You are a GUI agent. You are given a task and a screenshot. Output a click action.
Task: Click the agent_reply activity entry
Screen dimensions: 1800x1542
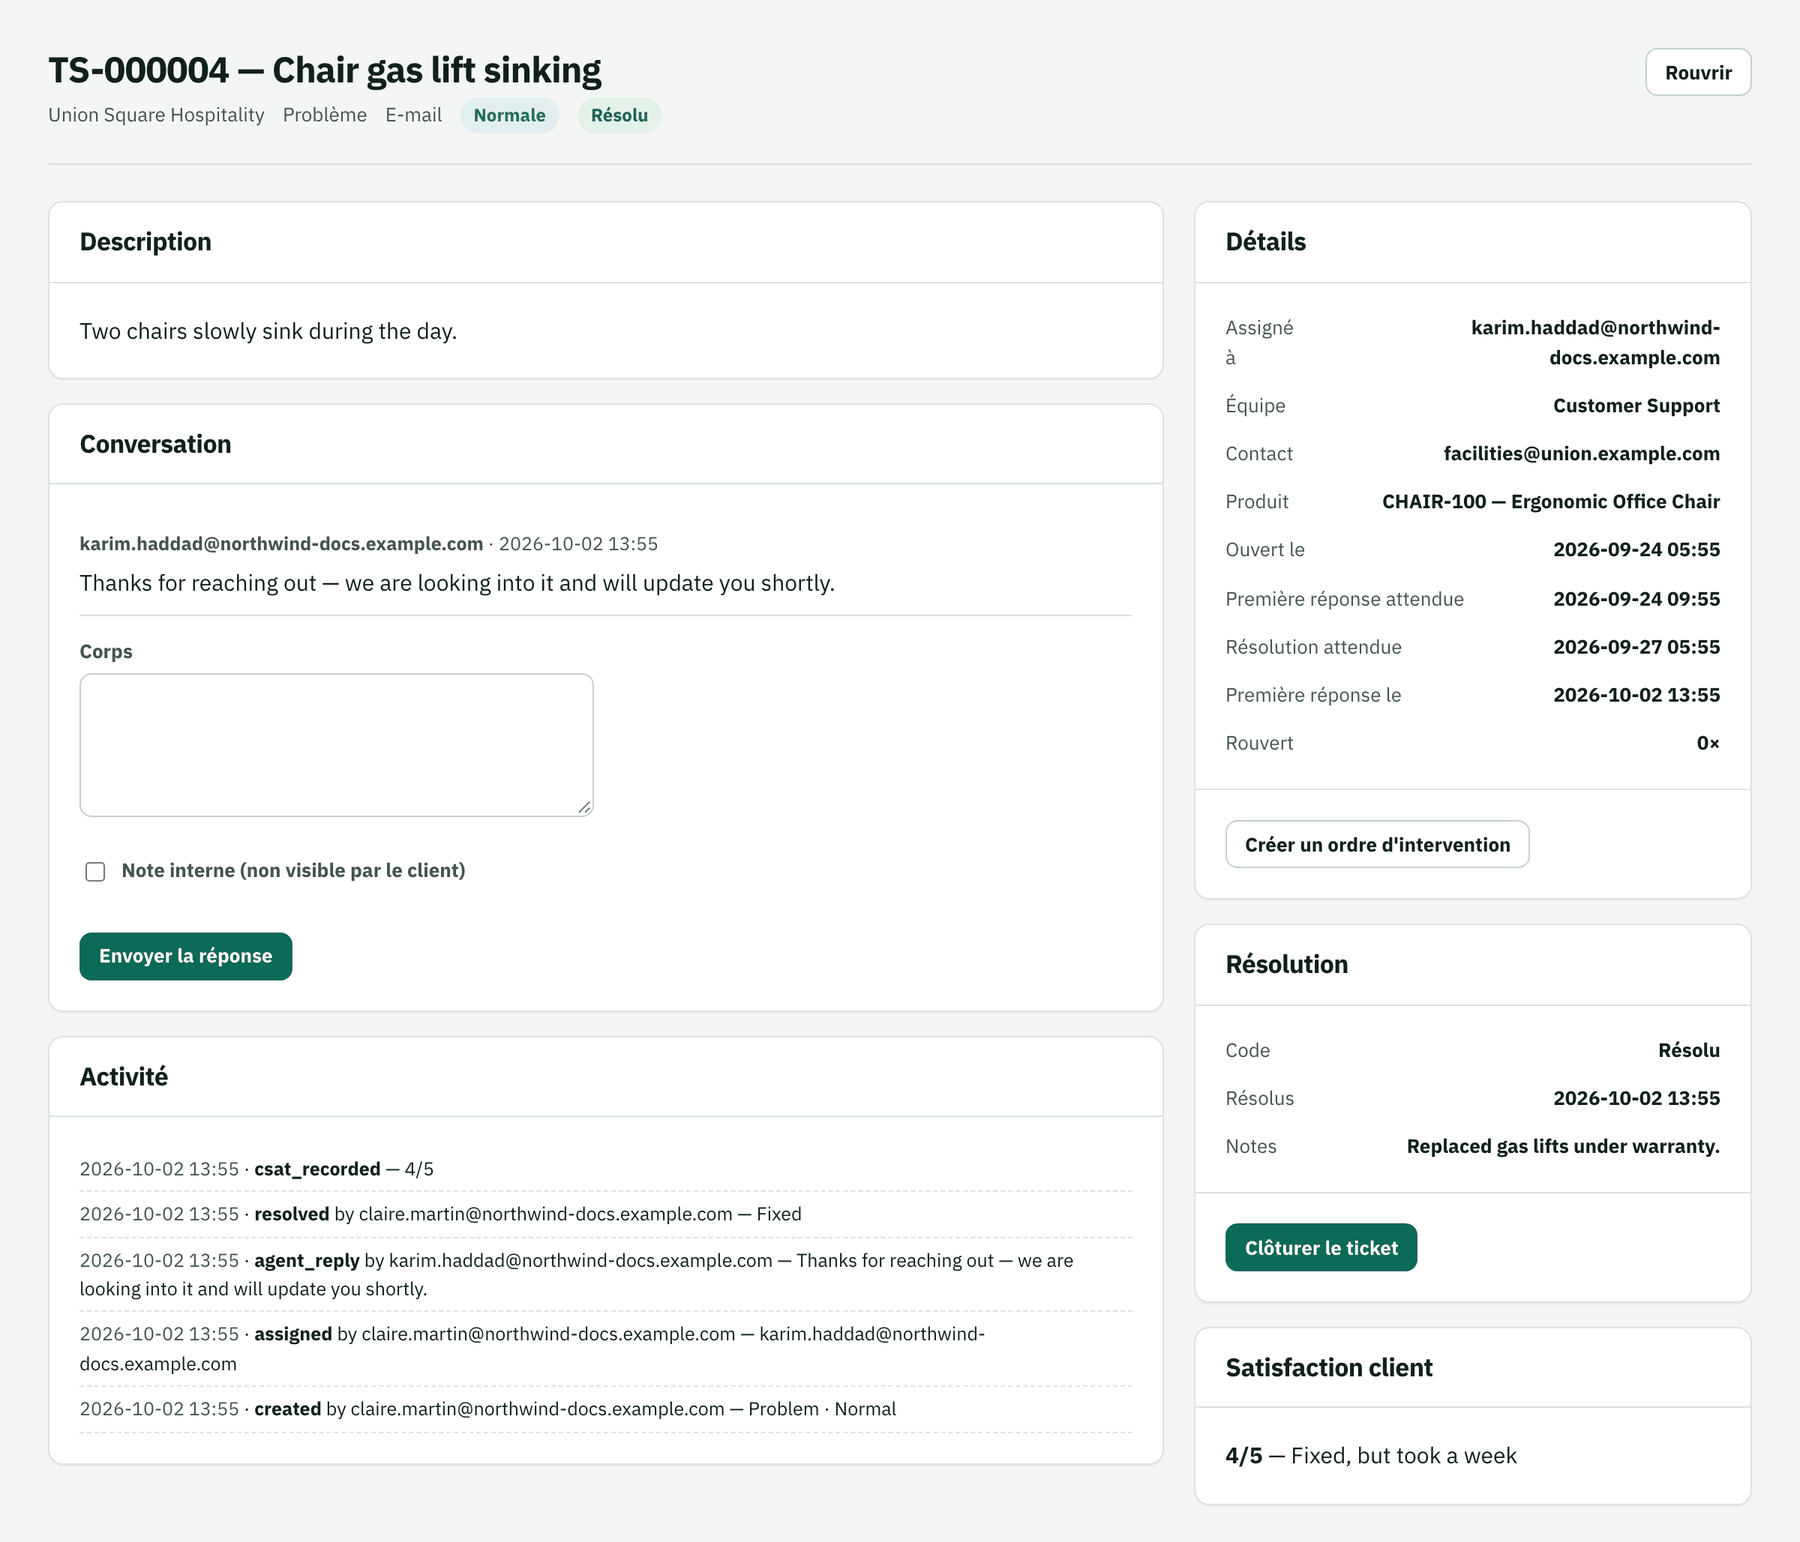pyautogui.click(x=606, y=1274)
